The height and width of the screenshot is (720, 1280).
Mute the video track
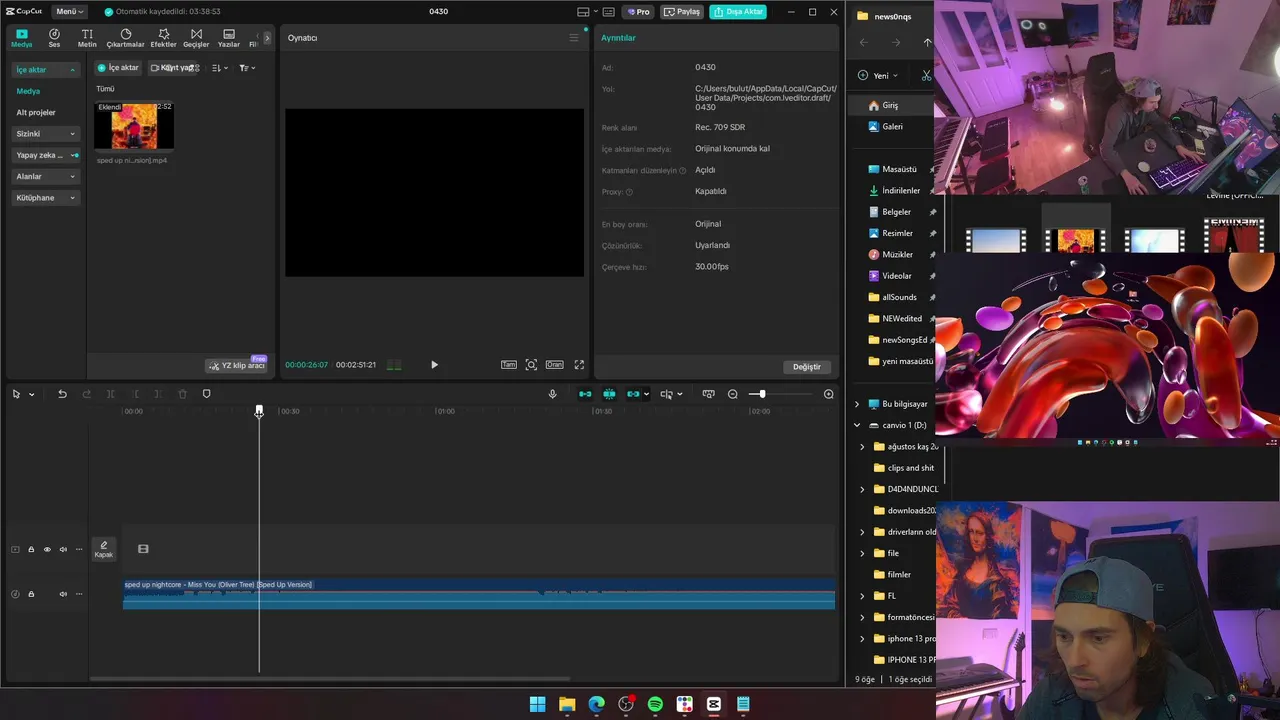[x=63, y=549]
